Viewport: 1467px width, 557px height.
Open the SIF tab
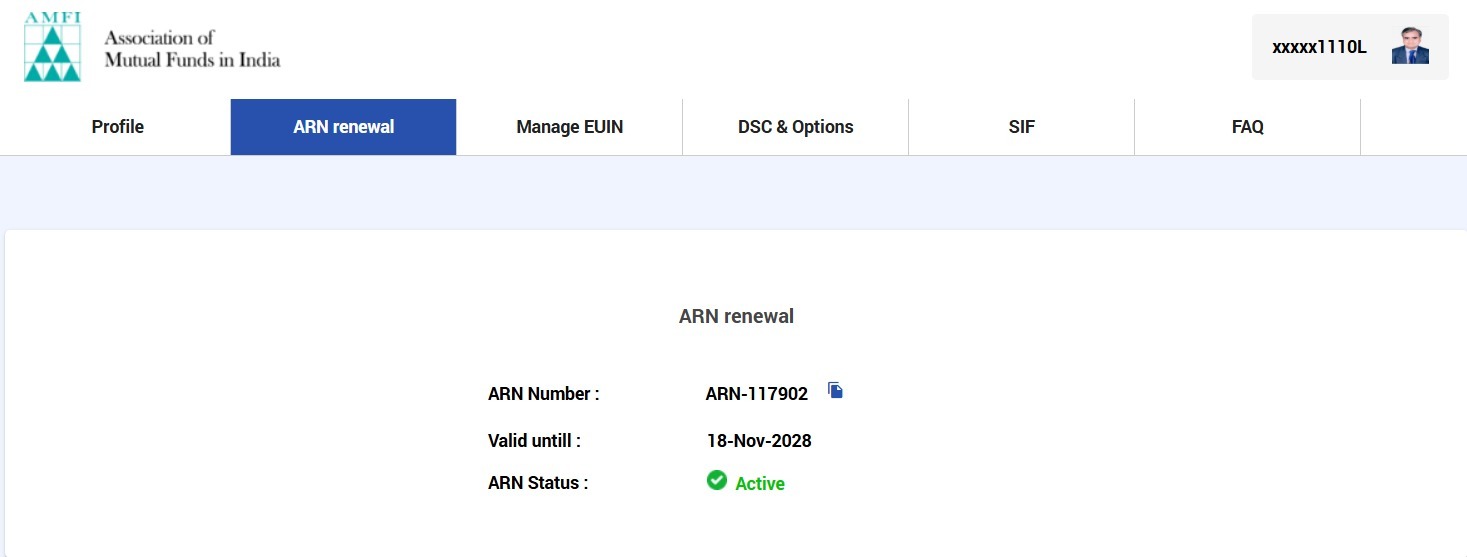coord(1021,127)
